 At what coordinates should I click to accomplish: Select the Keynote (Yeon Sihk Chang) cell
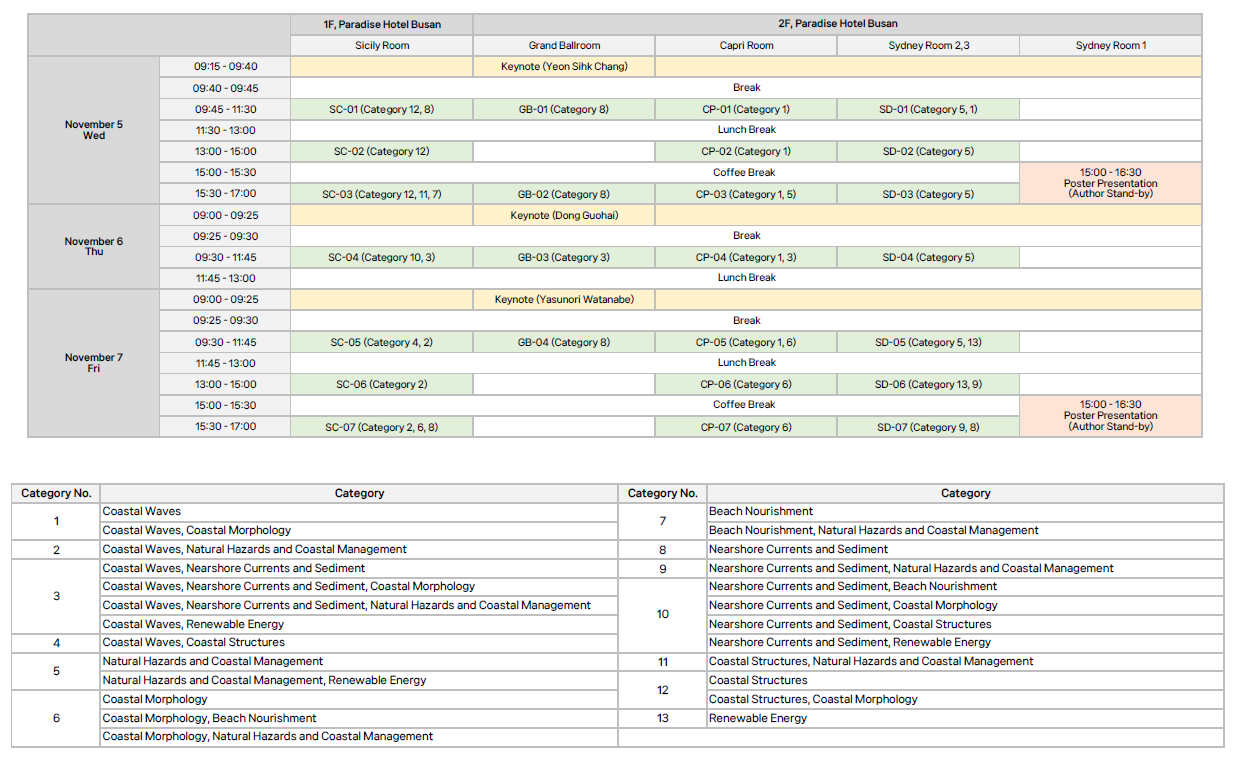click(564, 67)
